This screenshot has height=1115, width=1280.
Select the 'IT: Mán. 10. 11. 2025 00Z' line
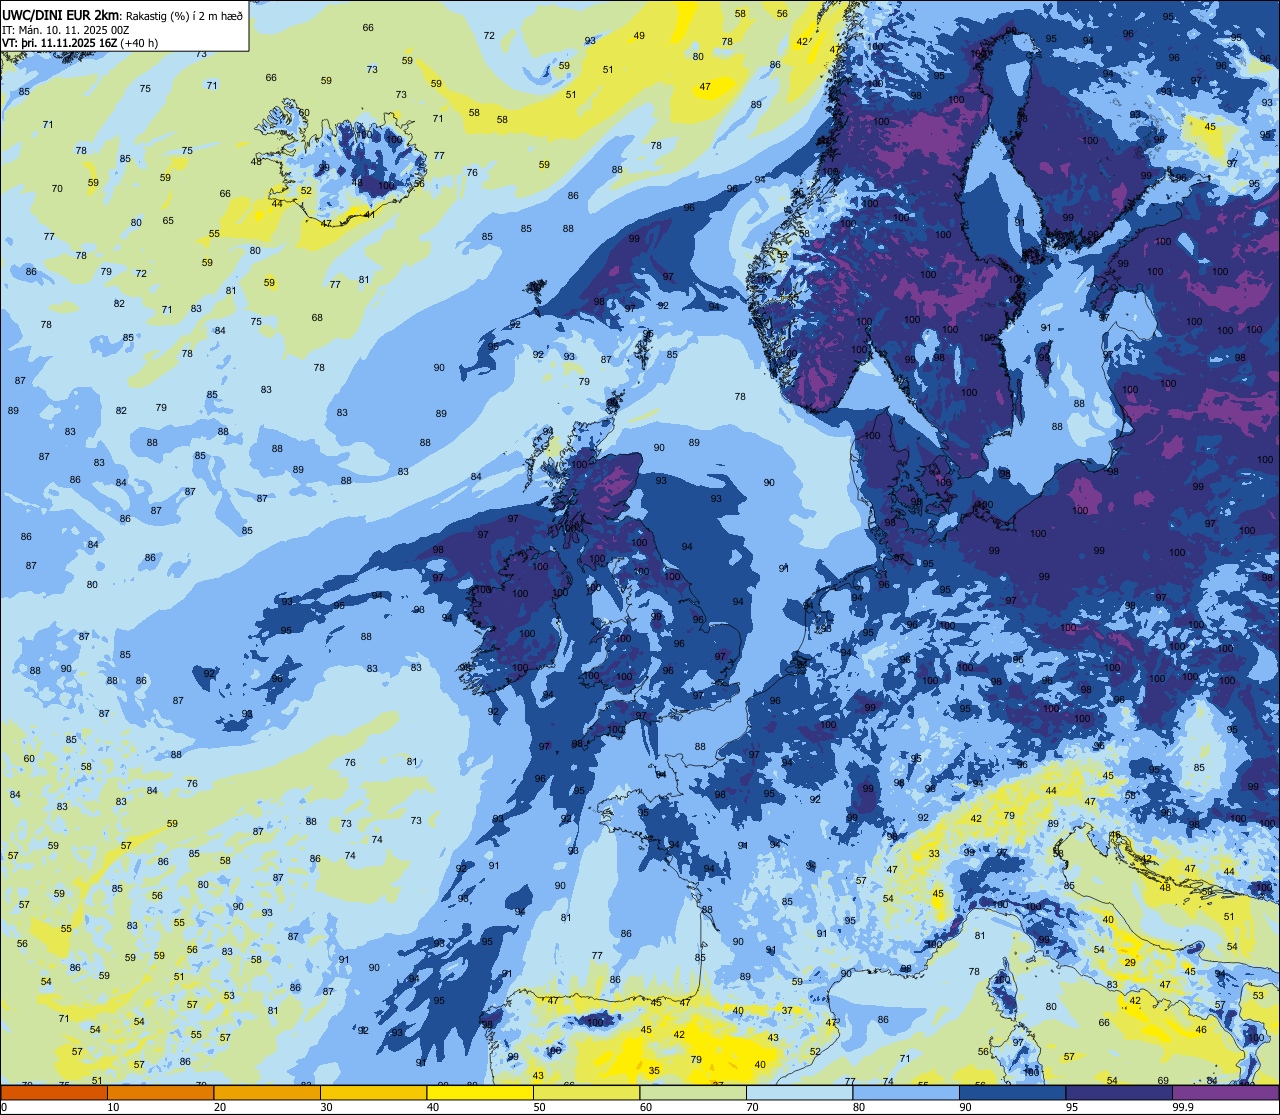click(x=65, y=29)
